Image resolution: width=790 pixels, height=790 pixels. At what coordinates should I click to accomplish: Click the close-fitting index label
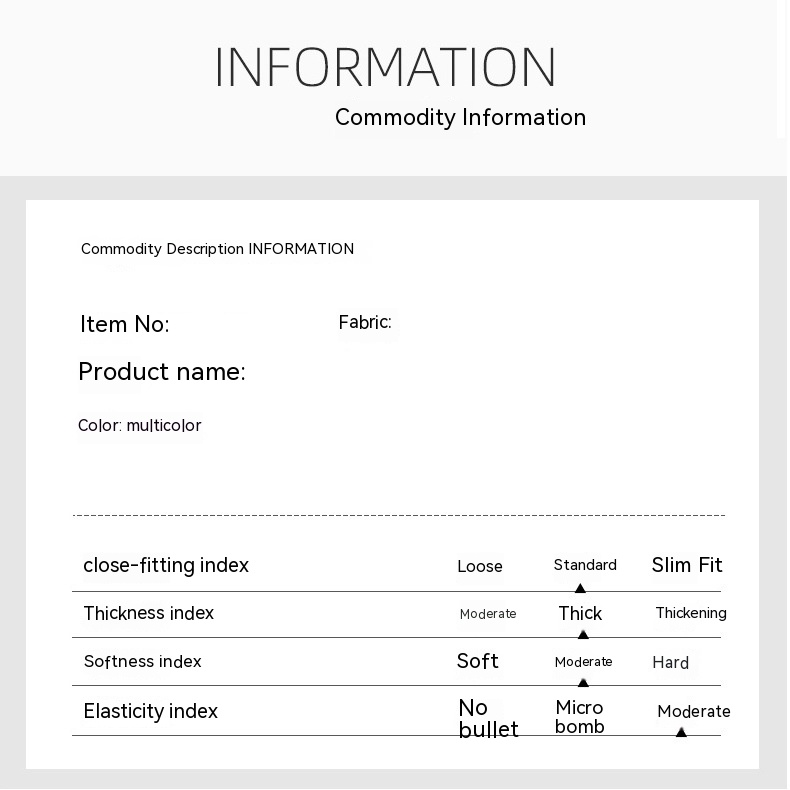click(166, 565)
